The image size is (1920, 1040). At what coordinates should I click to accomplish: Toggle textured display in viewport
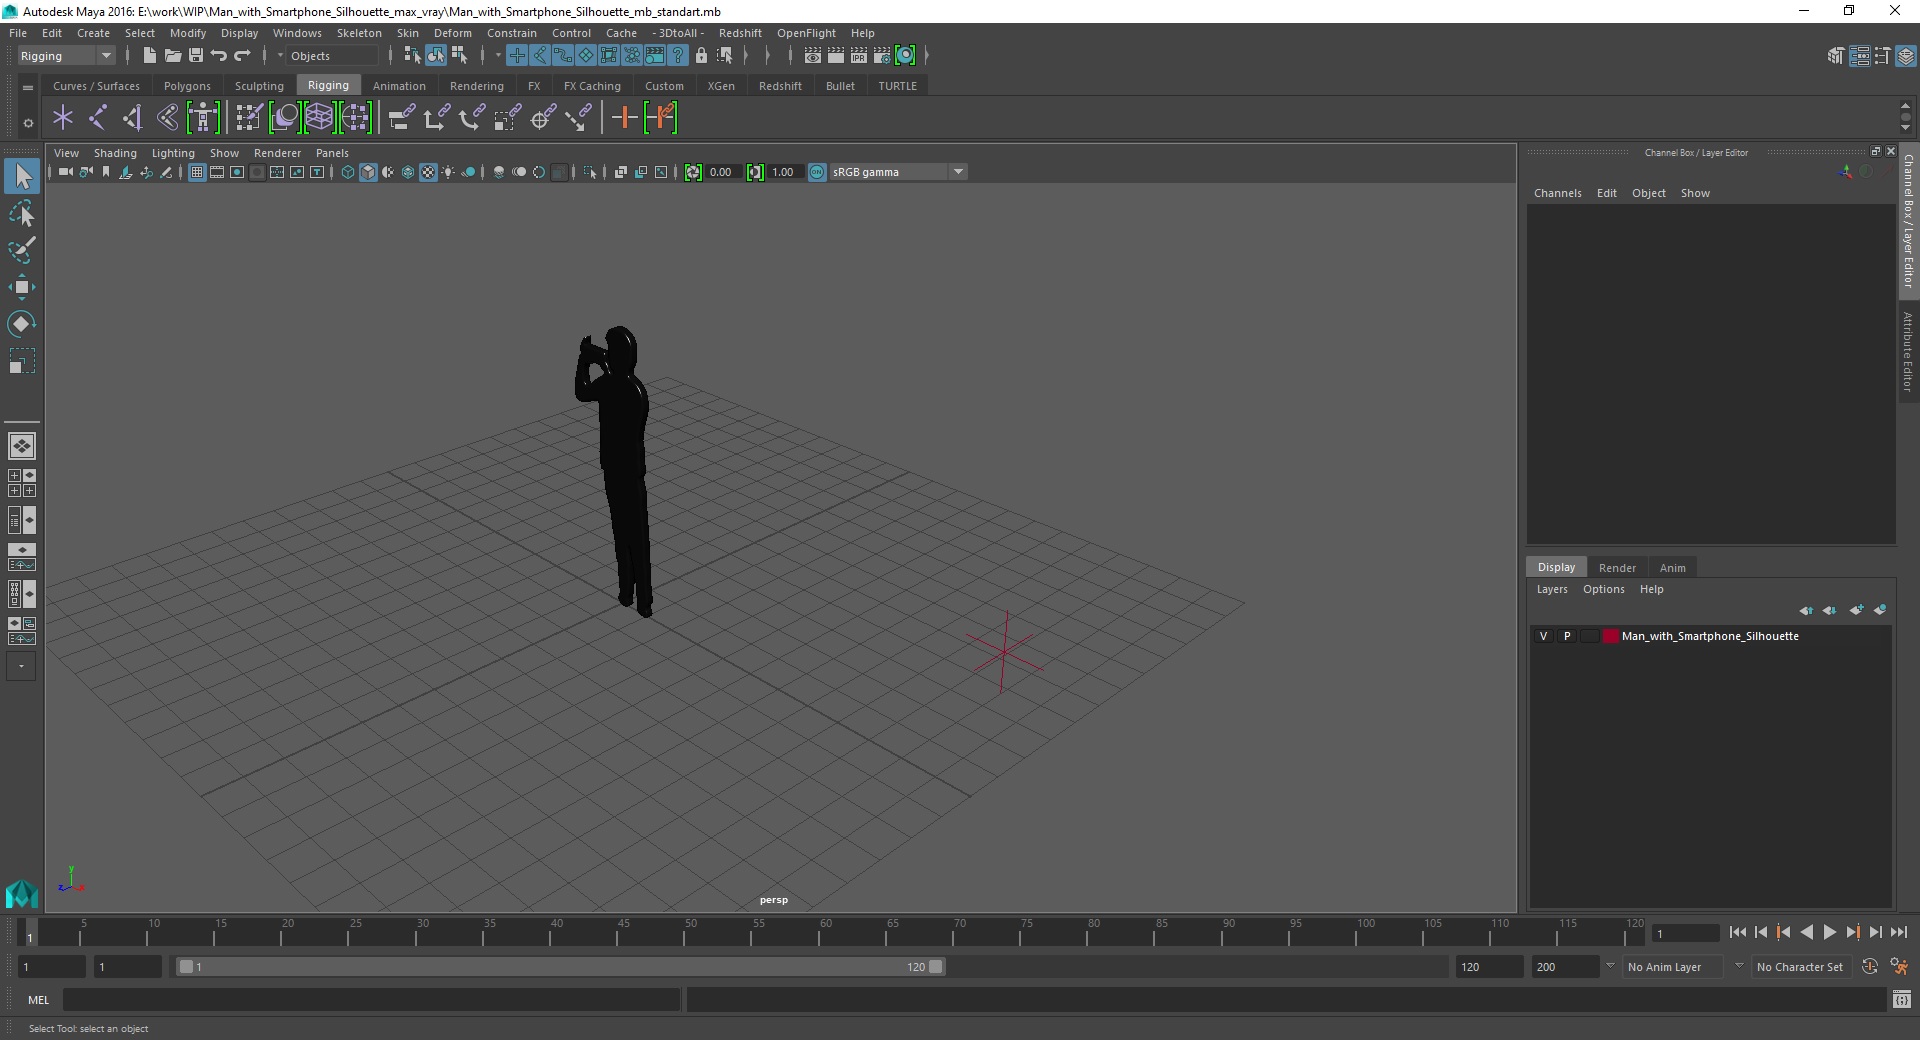[x=428, y=172]
